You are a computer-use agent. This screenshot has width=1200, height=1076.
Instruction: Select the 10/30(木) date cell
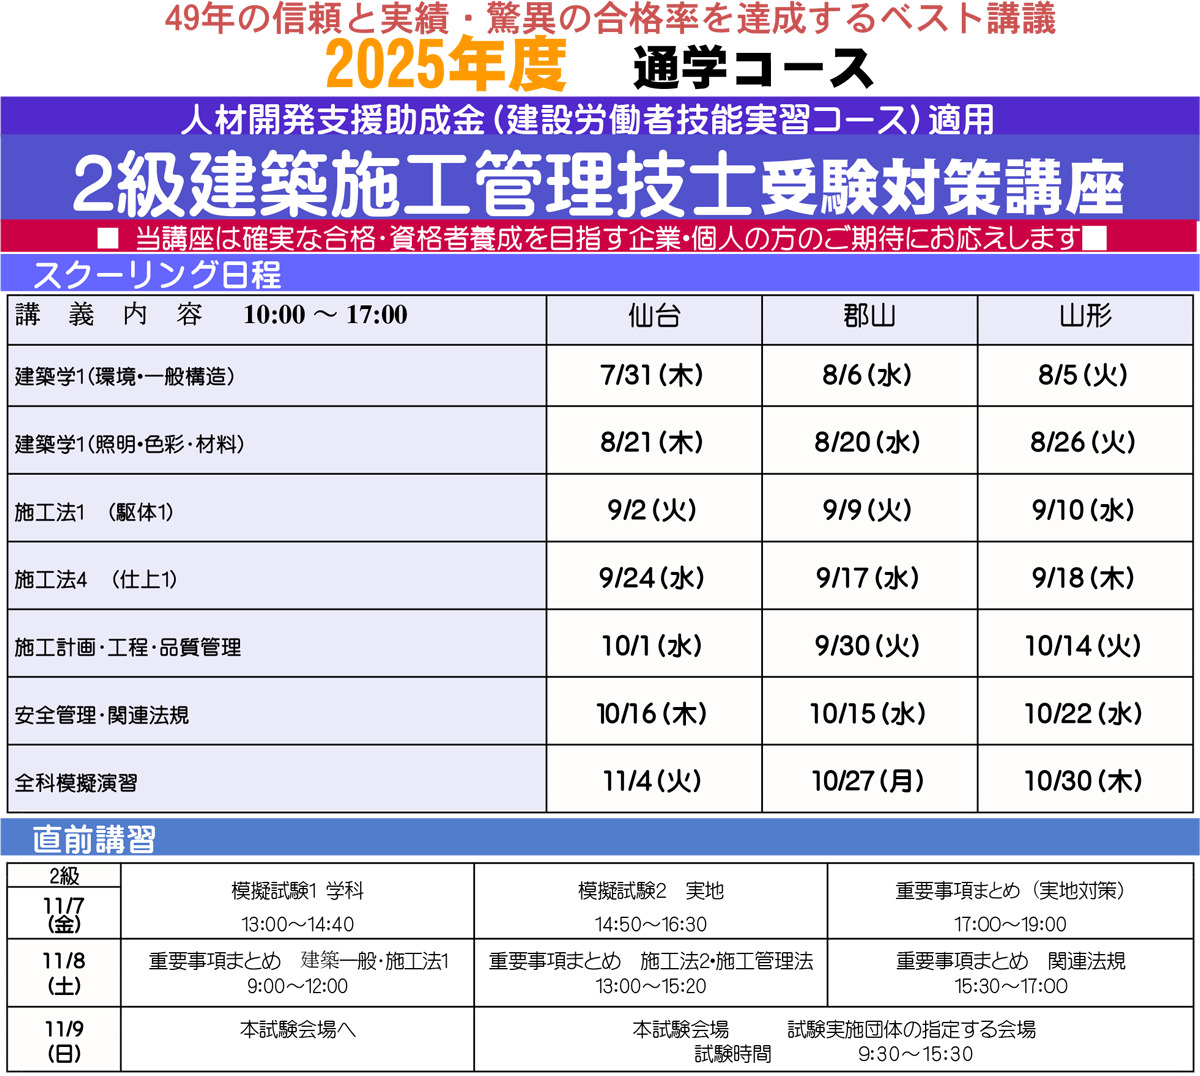pyautogui.click(x=1085, y=779)
